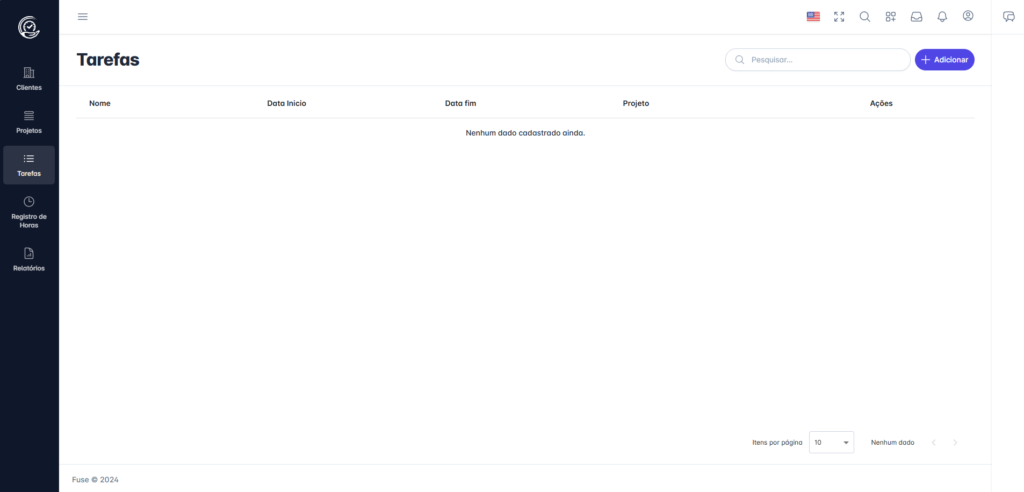Toggle the hamburger navigation menu
The image size is (1024, 492).
(83, 16)
